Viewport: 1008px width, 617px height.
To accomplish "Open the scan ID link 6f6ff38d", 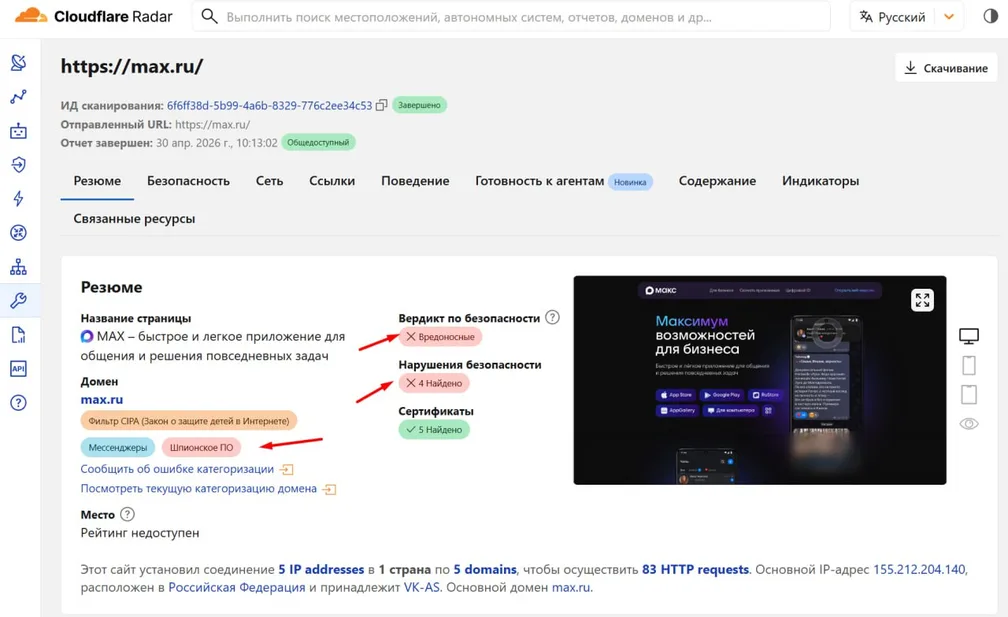I will (269, 105).
